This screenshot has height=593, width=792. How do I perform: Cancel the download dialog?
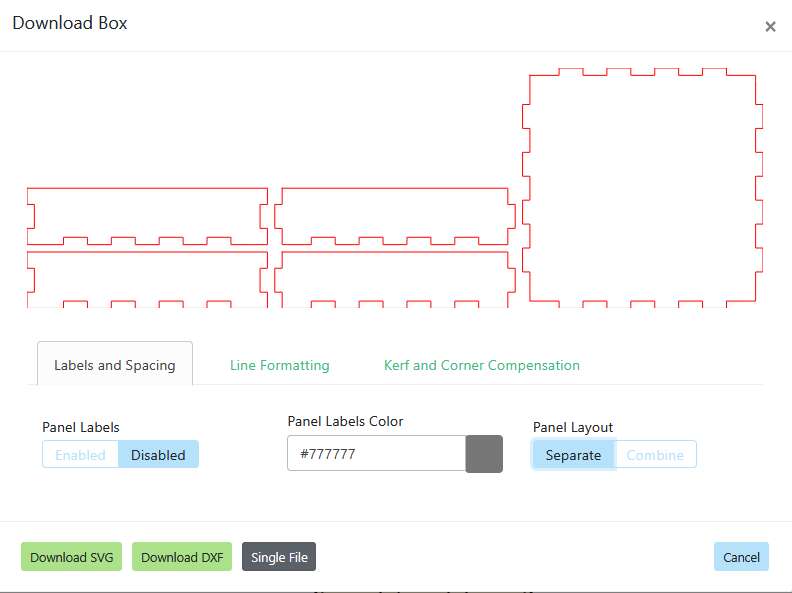pos(741,557)
